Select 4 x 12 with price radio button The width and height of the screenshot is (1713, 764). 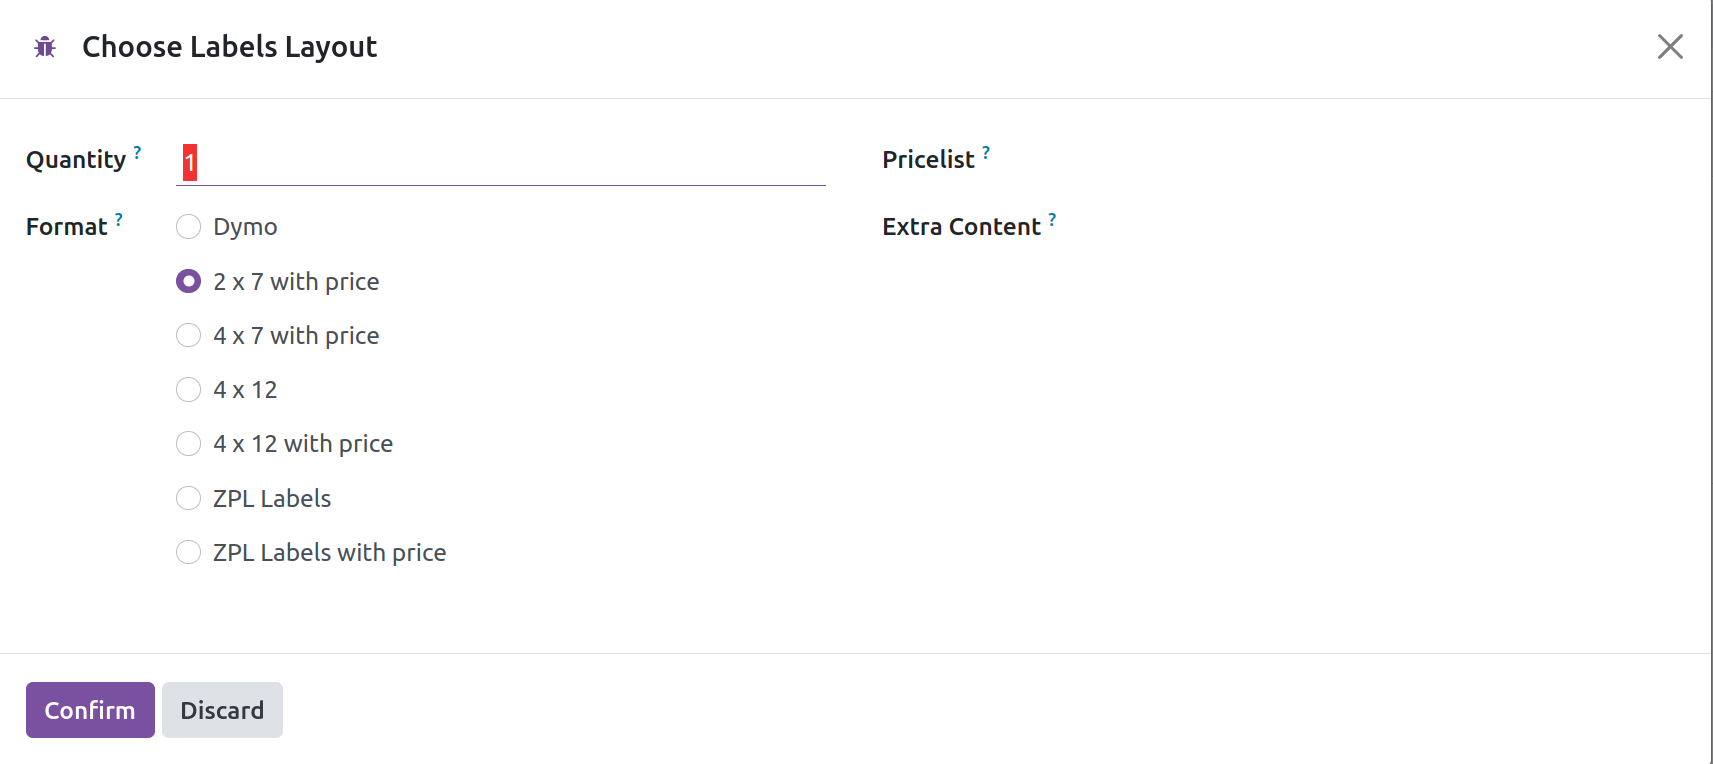click(189, 444)
